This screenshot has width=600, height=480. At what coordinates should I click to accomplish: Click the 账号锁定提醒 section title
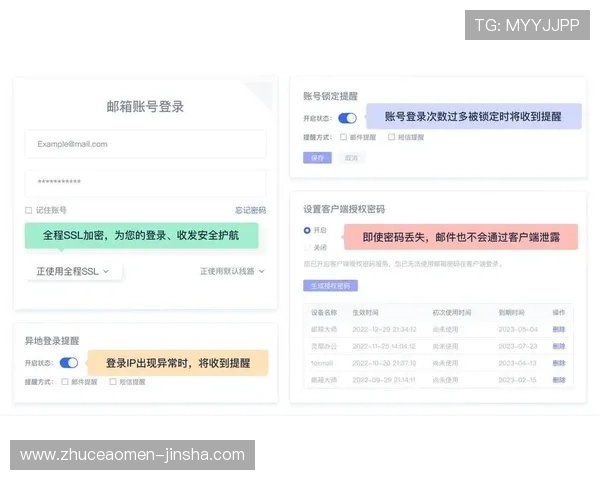tap(330, 96)
